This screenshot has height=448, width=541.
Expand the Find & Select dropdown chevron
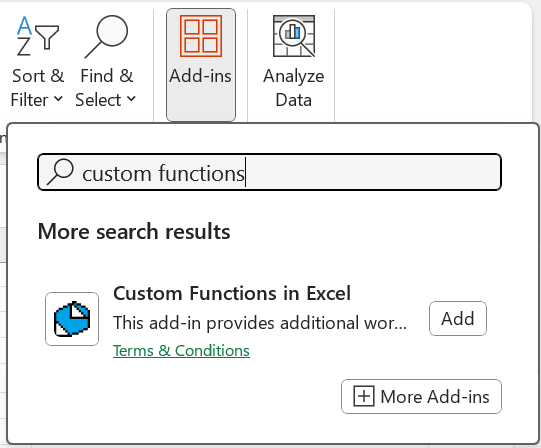131,99
